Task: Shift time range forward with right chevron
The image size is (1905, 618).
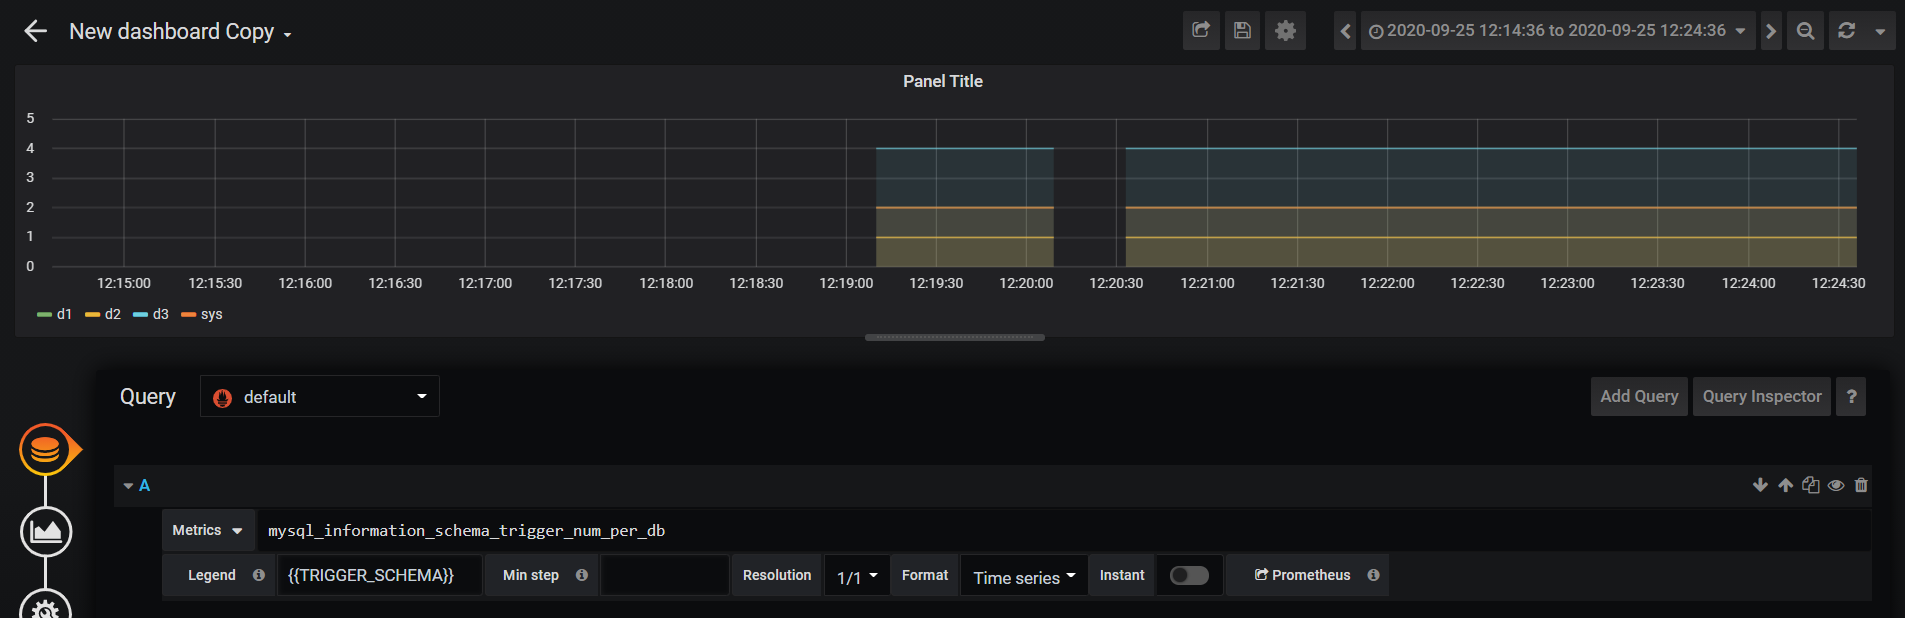Action: pos(1771,31)
